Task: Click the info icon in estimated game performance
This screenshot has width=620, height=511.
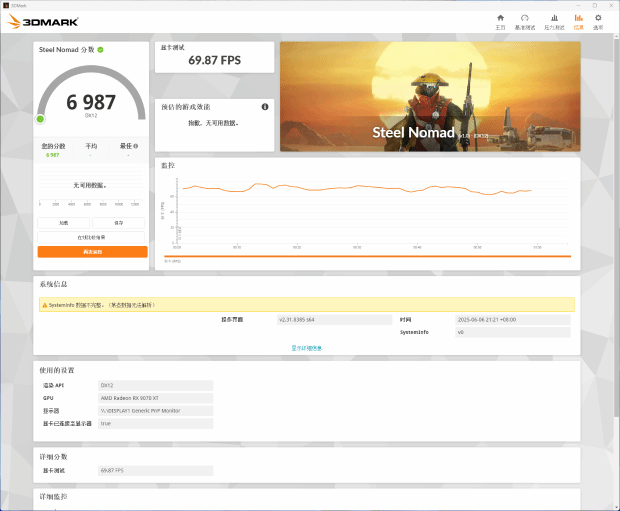Action: click(265, 107)
